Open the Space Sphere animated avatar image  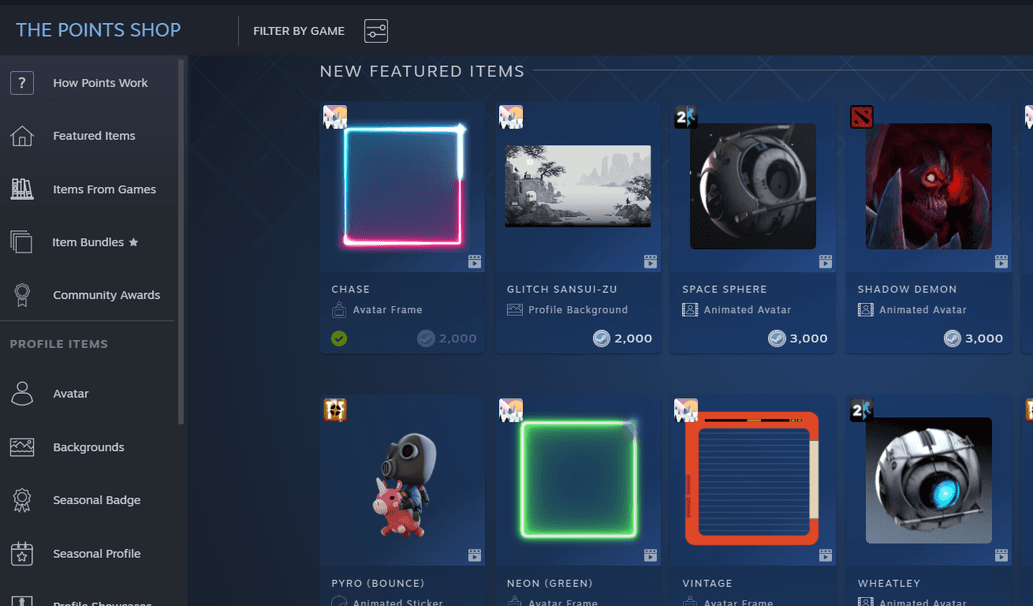[753, 186]
